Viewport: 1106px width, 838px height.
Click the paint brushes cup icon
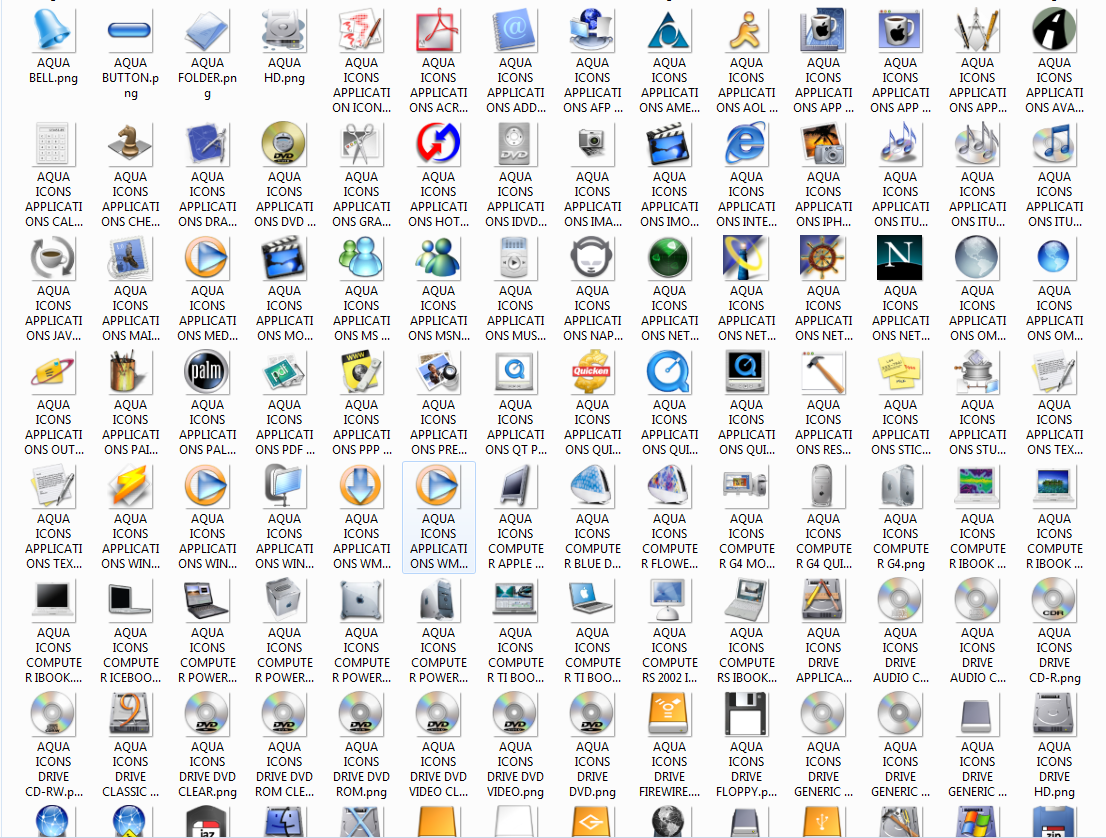130,372
